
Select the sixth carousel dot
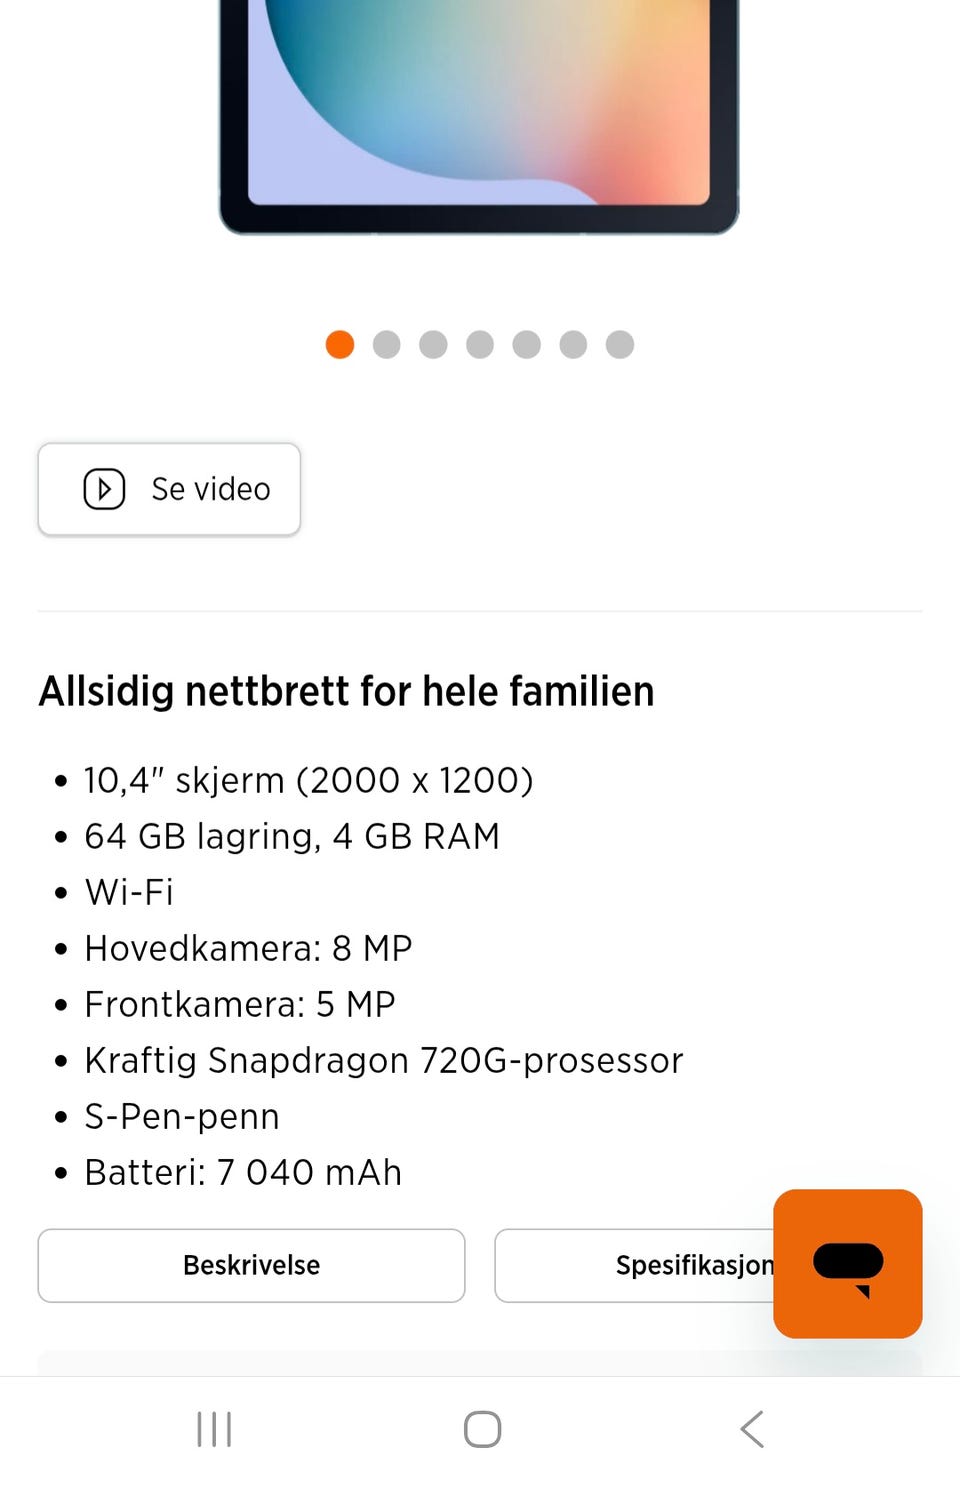click(x=573, y=344)
